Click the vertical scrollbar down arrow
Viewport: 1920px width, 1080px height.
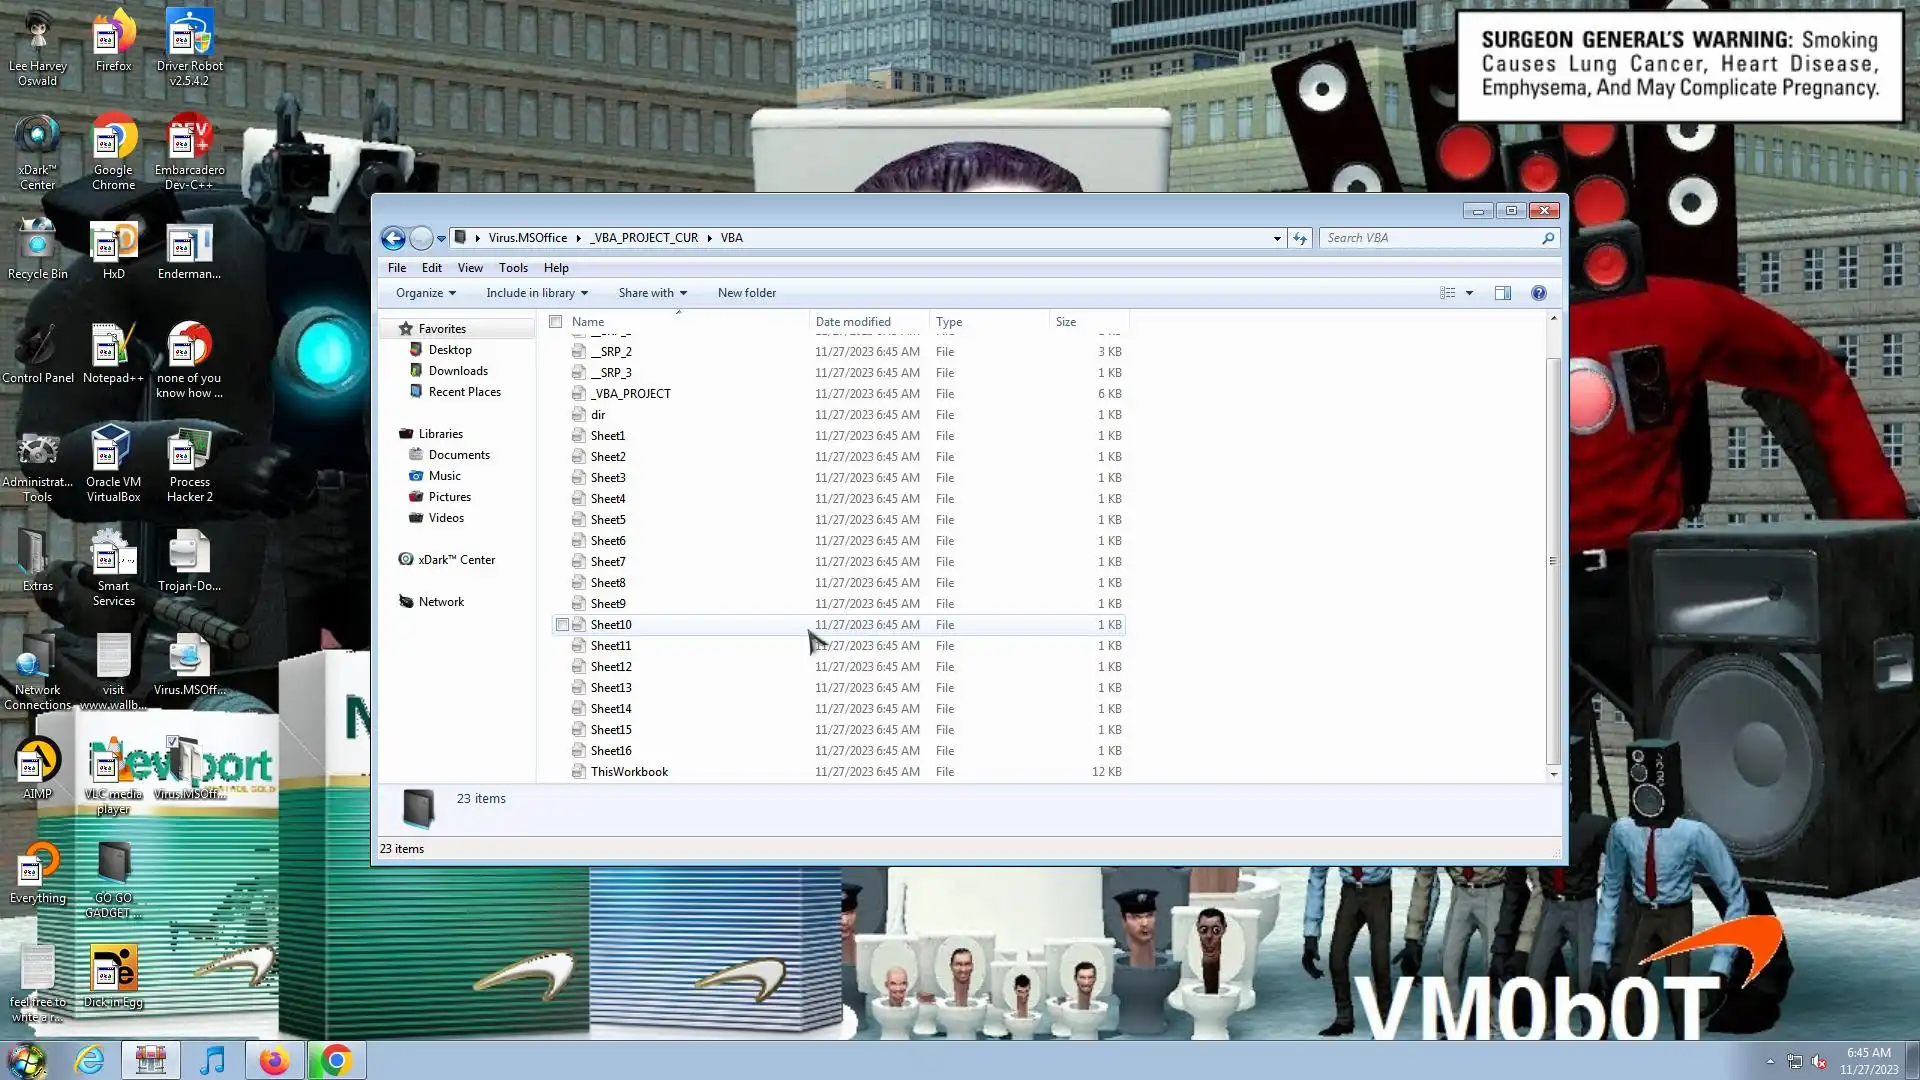click(x=1553, y=774)
